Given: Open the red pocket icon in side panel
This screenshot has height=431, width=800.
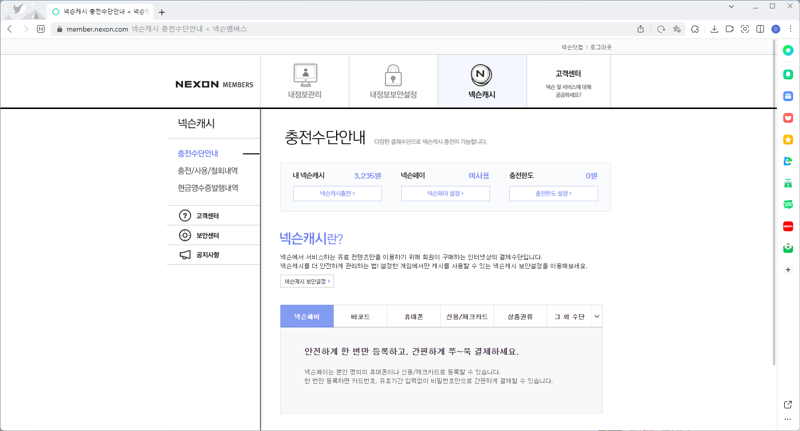Looking at the screenshot, I should click(x=788, y=118).
